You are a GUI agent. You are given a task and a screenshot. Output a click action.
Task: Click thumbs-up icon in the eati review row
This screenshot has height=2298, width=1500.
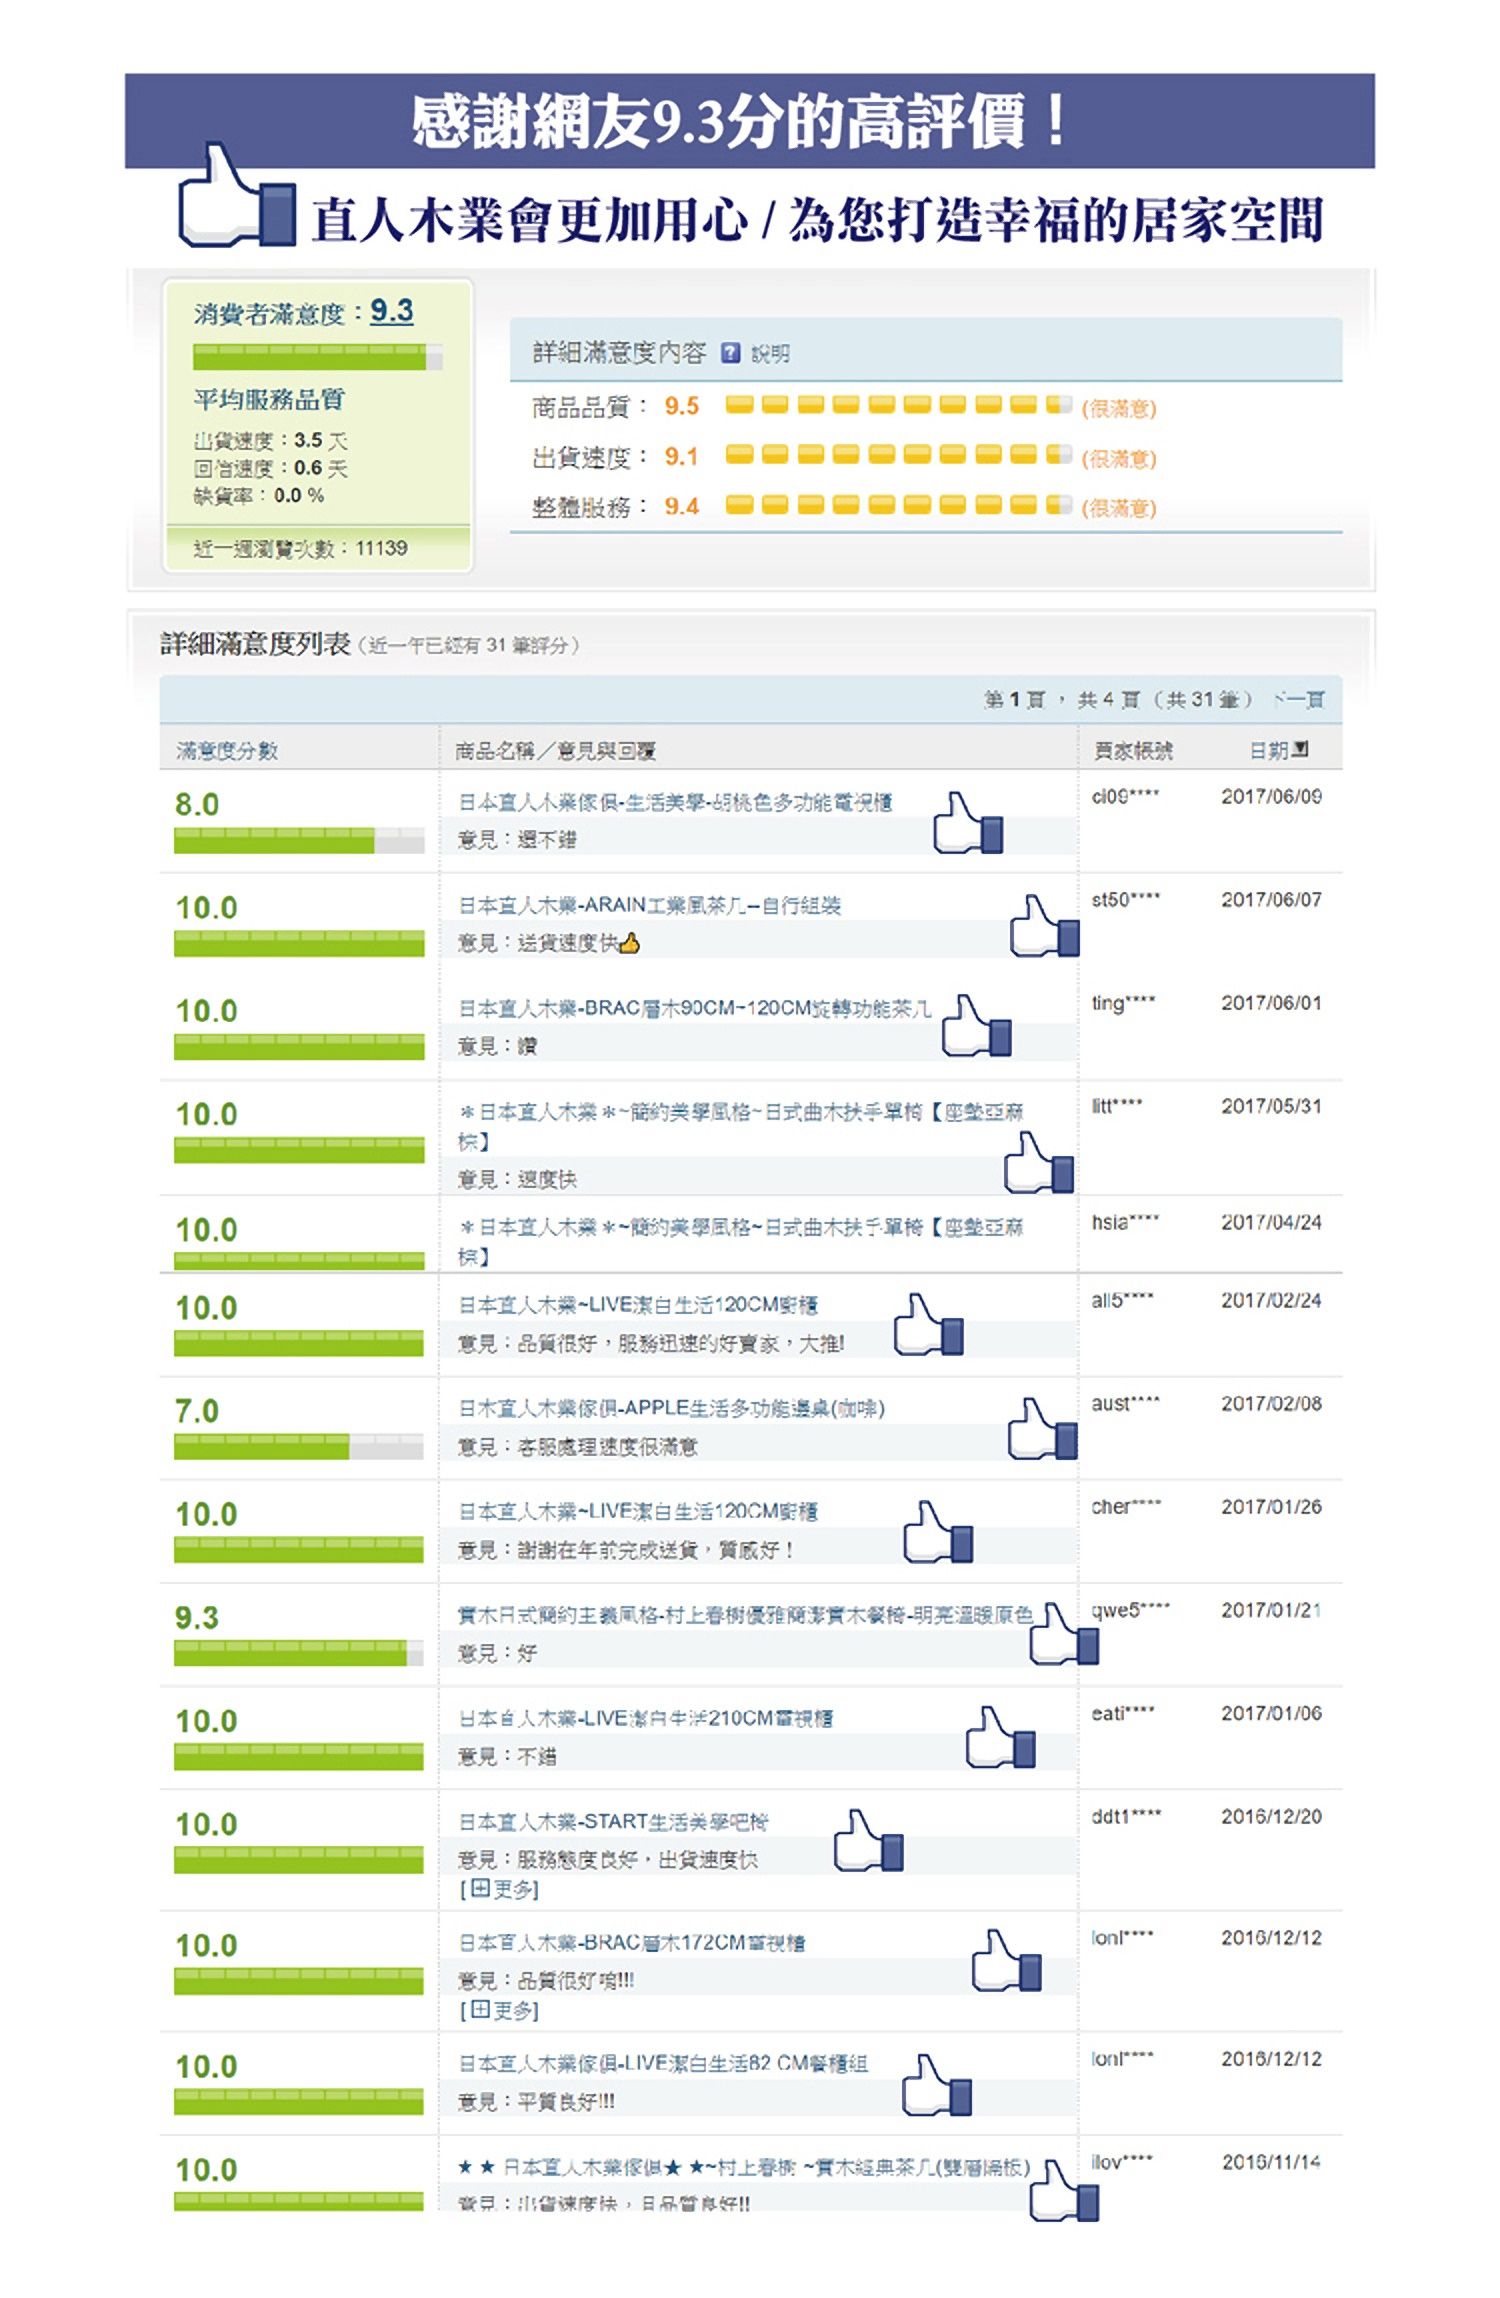pyautogui.click(x=1001, y=1737)
